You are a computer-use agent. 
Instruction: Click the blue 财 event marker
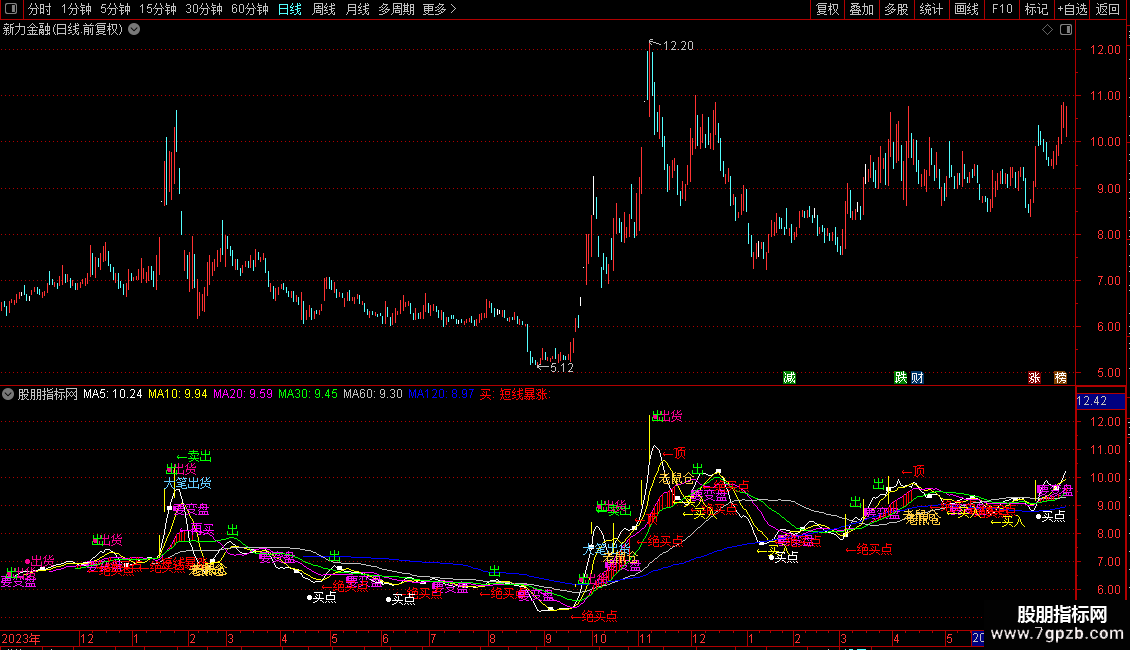click(x=917, y=378)
